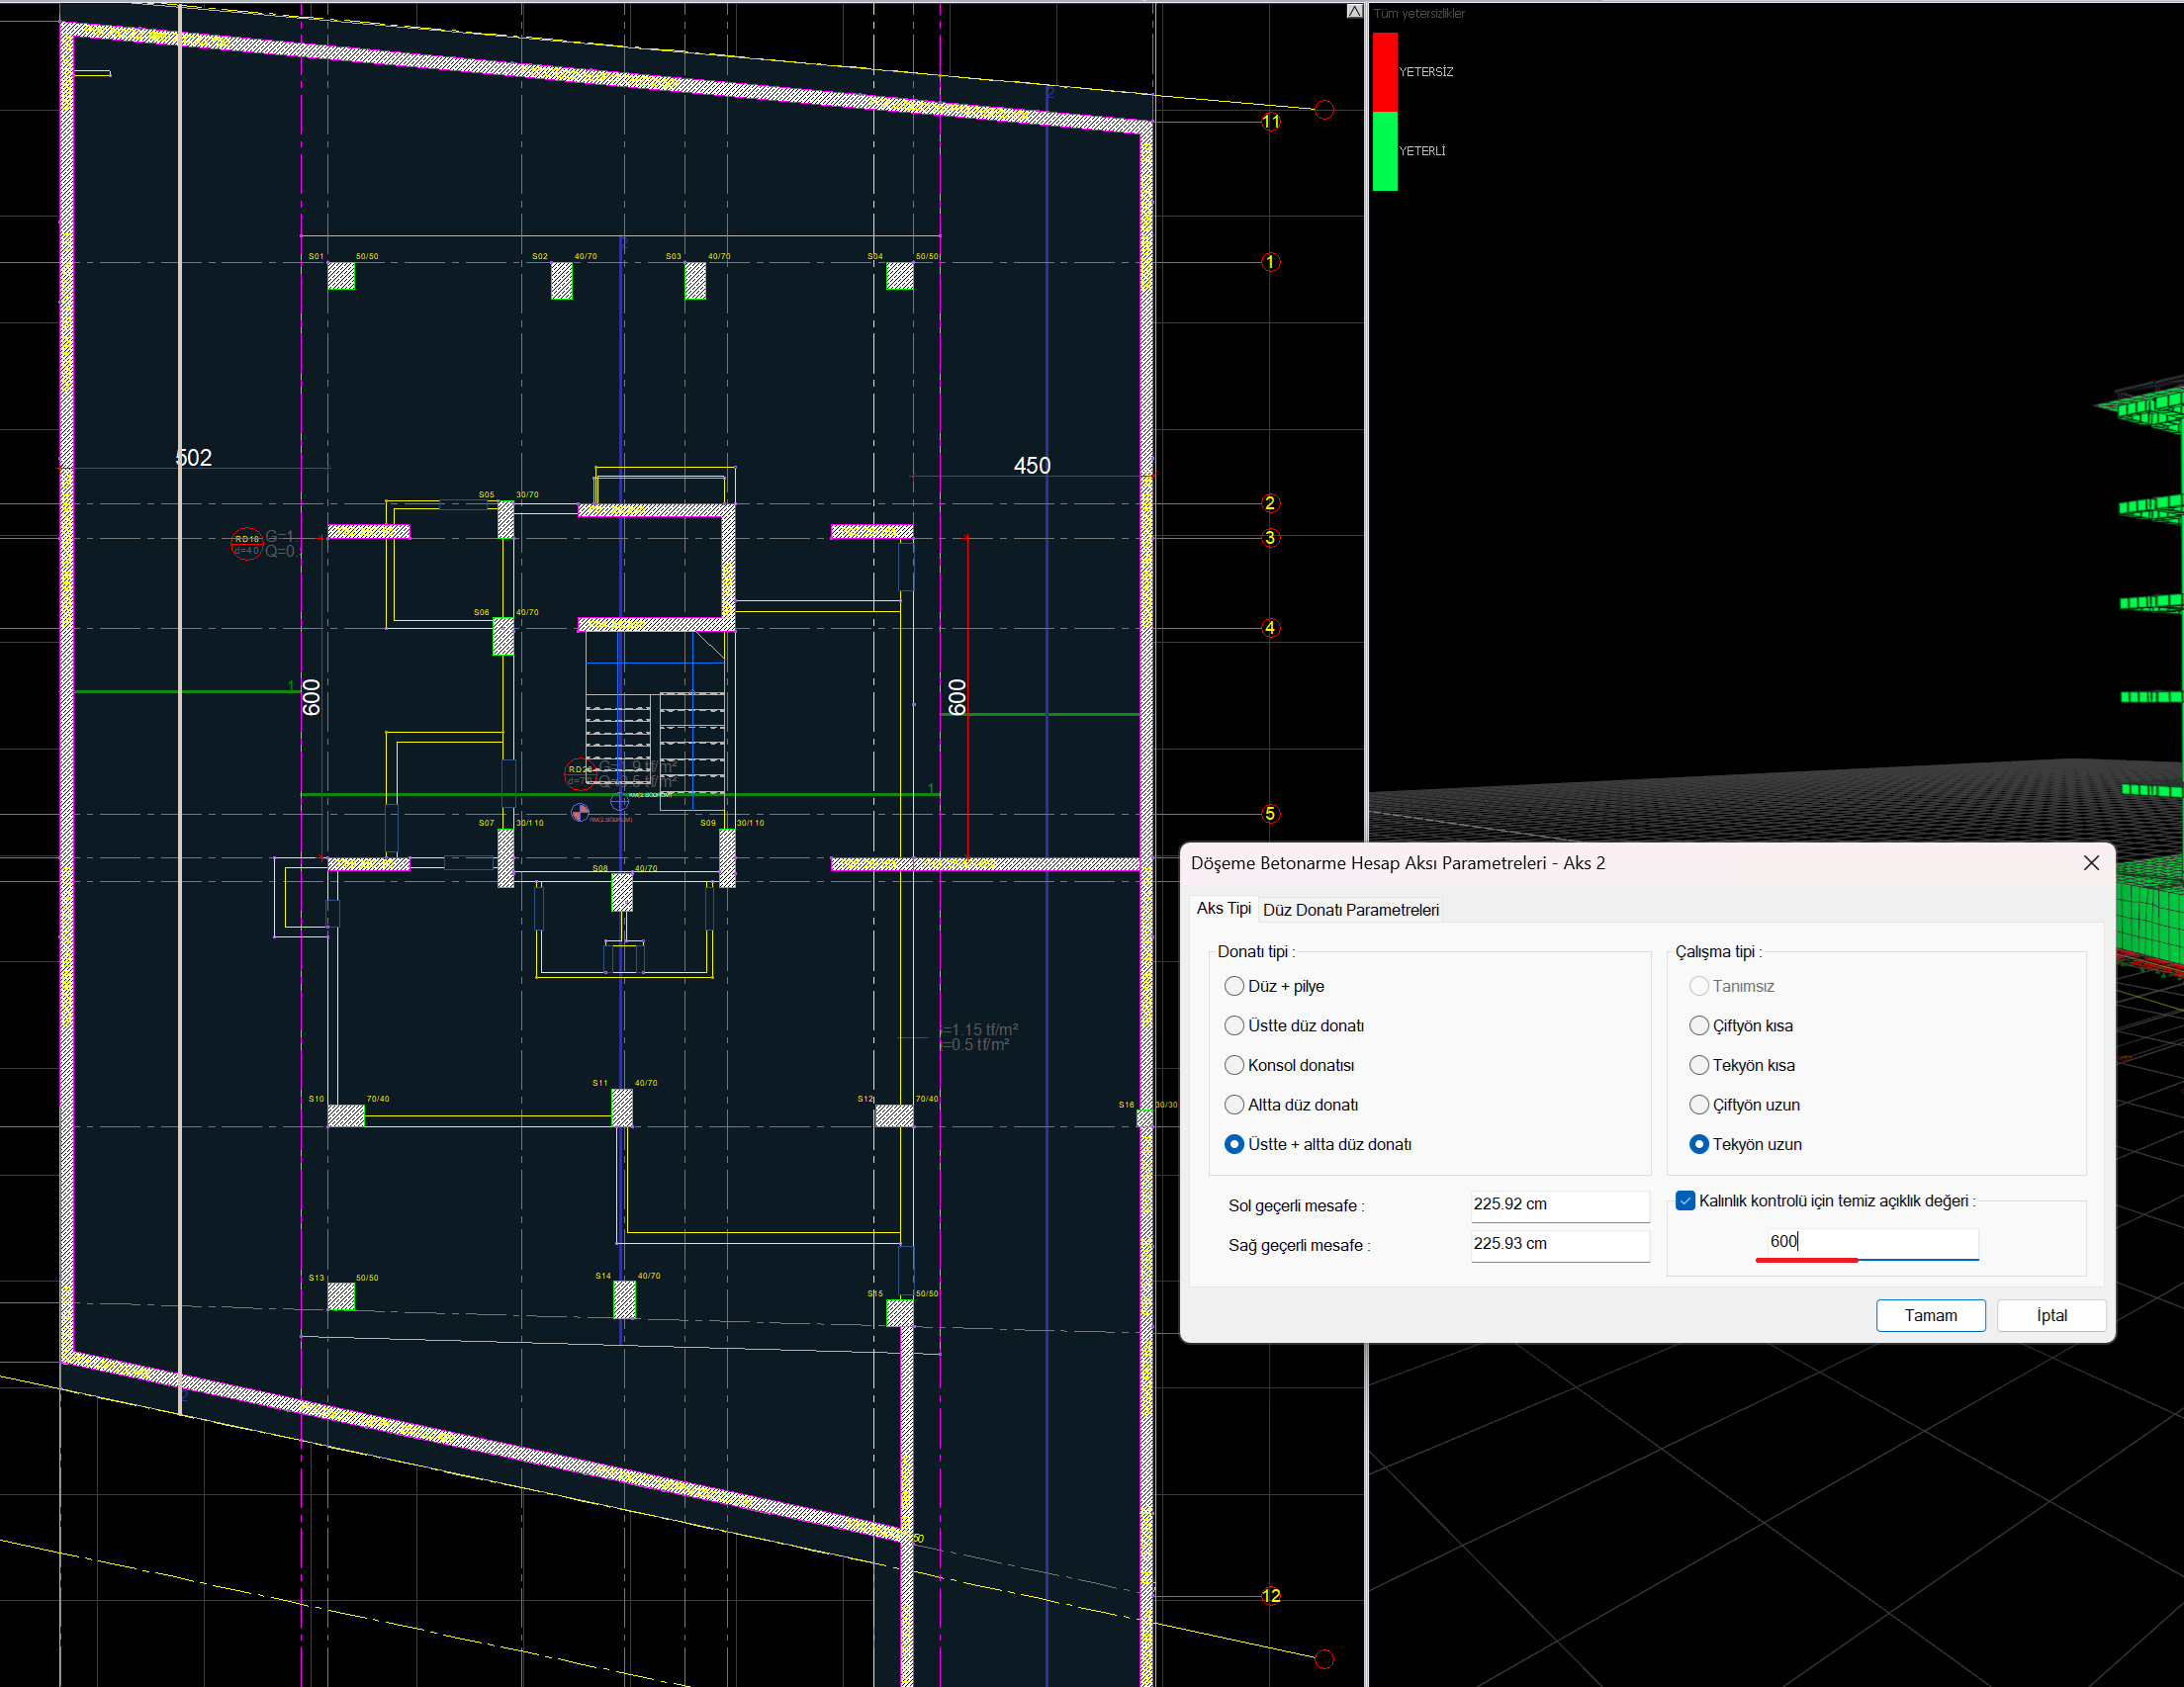This screenshot has width=2184, height=1687.
Task: Click the Sol geçerli mesafe field
Action: coord(1559,1205)
